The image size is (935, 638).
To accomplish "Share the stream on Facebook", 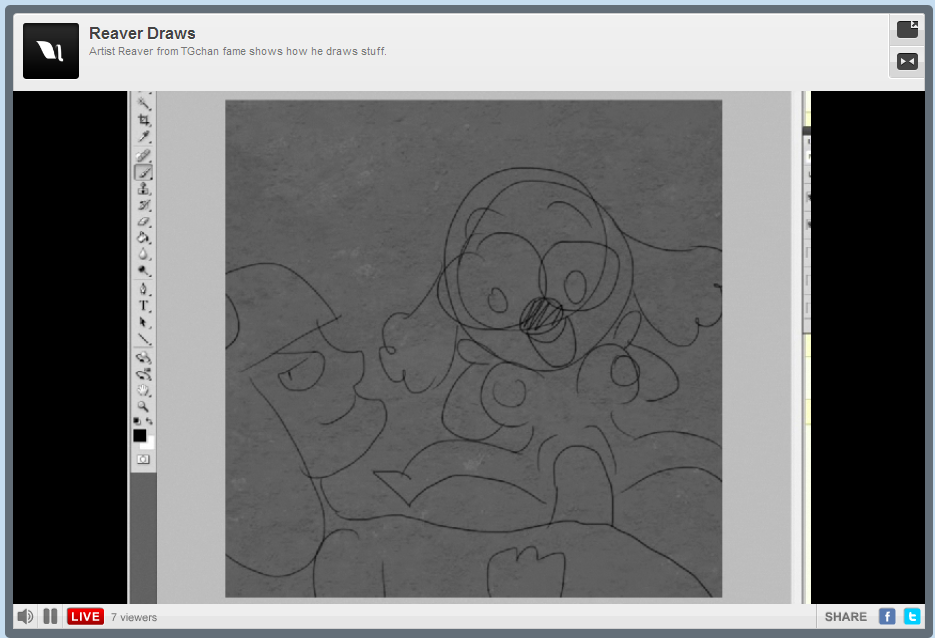I will 887,617.
